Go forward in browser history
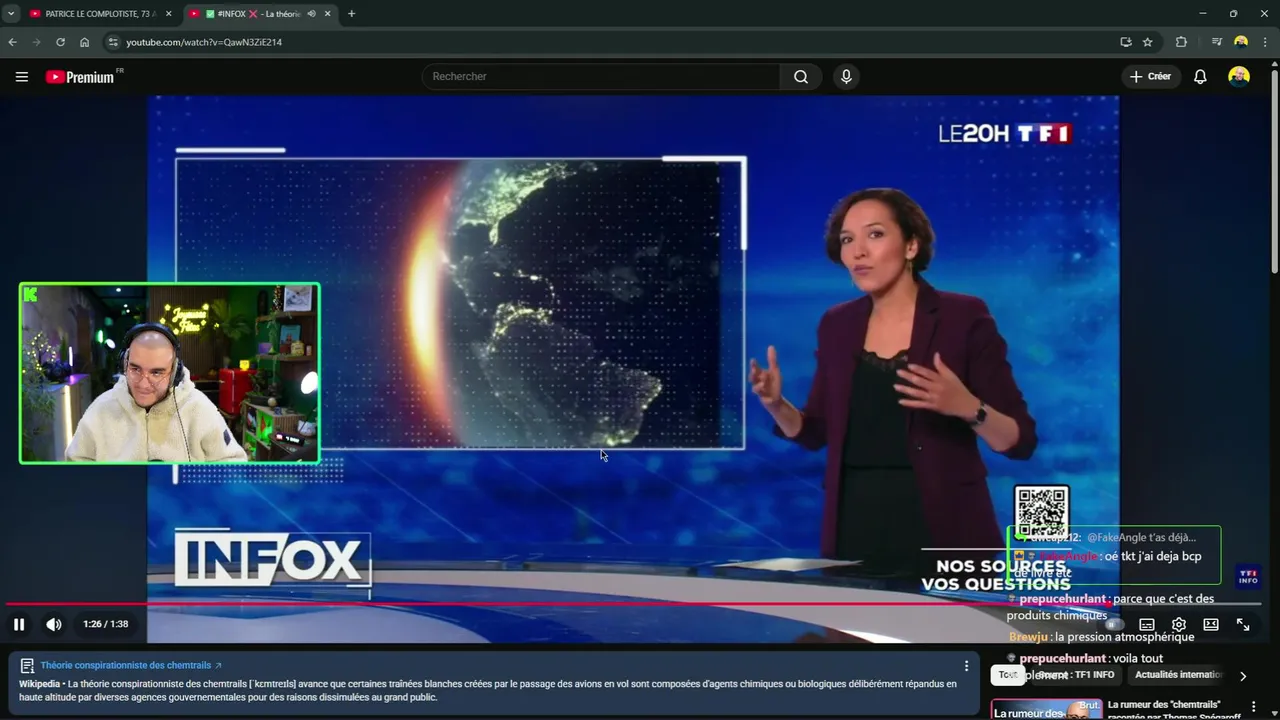The height and width of the screenshot is (720, 1280). (36, 42)
